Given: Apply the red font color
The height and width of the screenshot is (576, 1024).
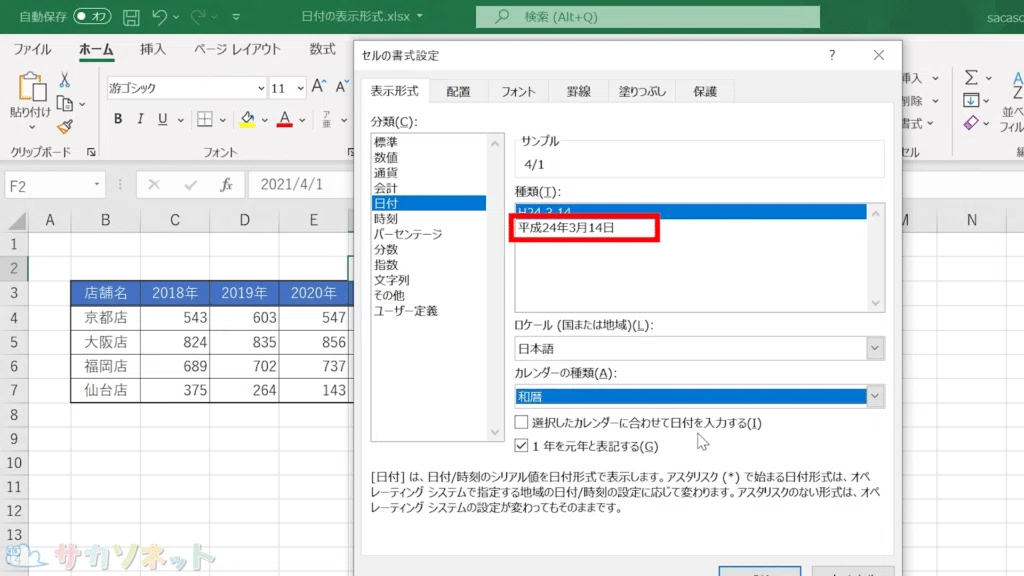Looking at the screenshot, I should point(284,119).
